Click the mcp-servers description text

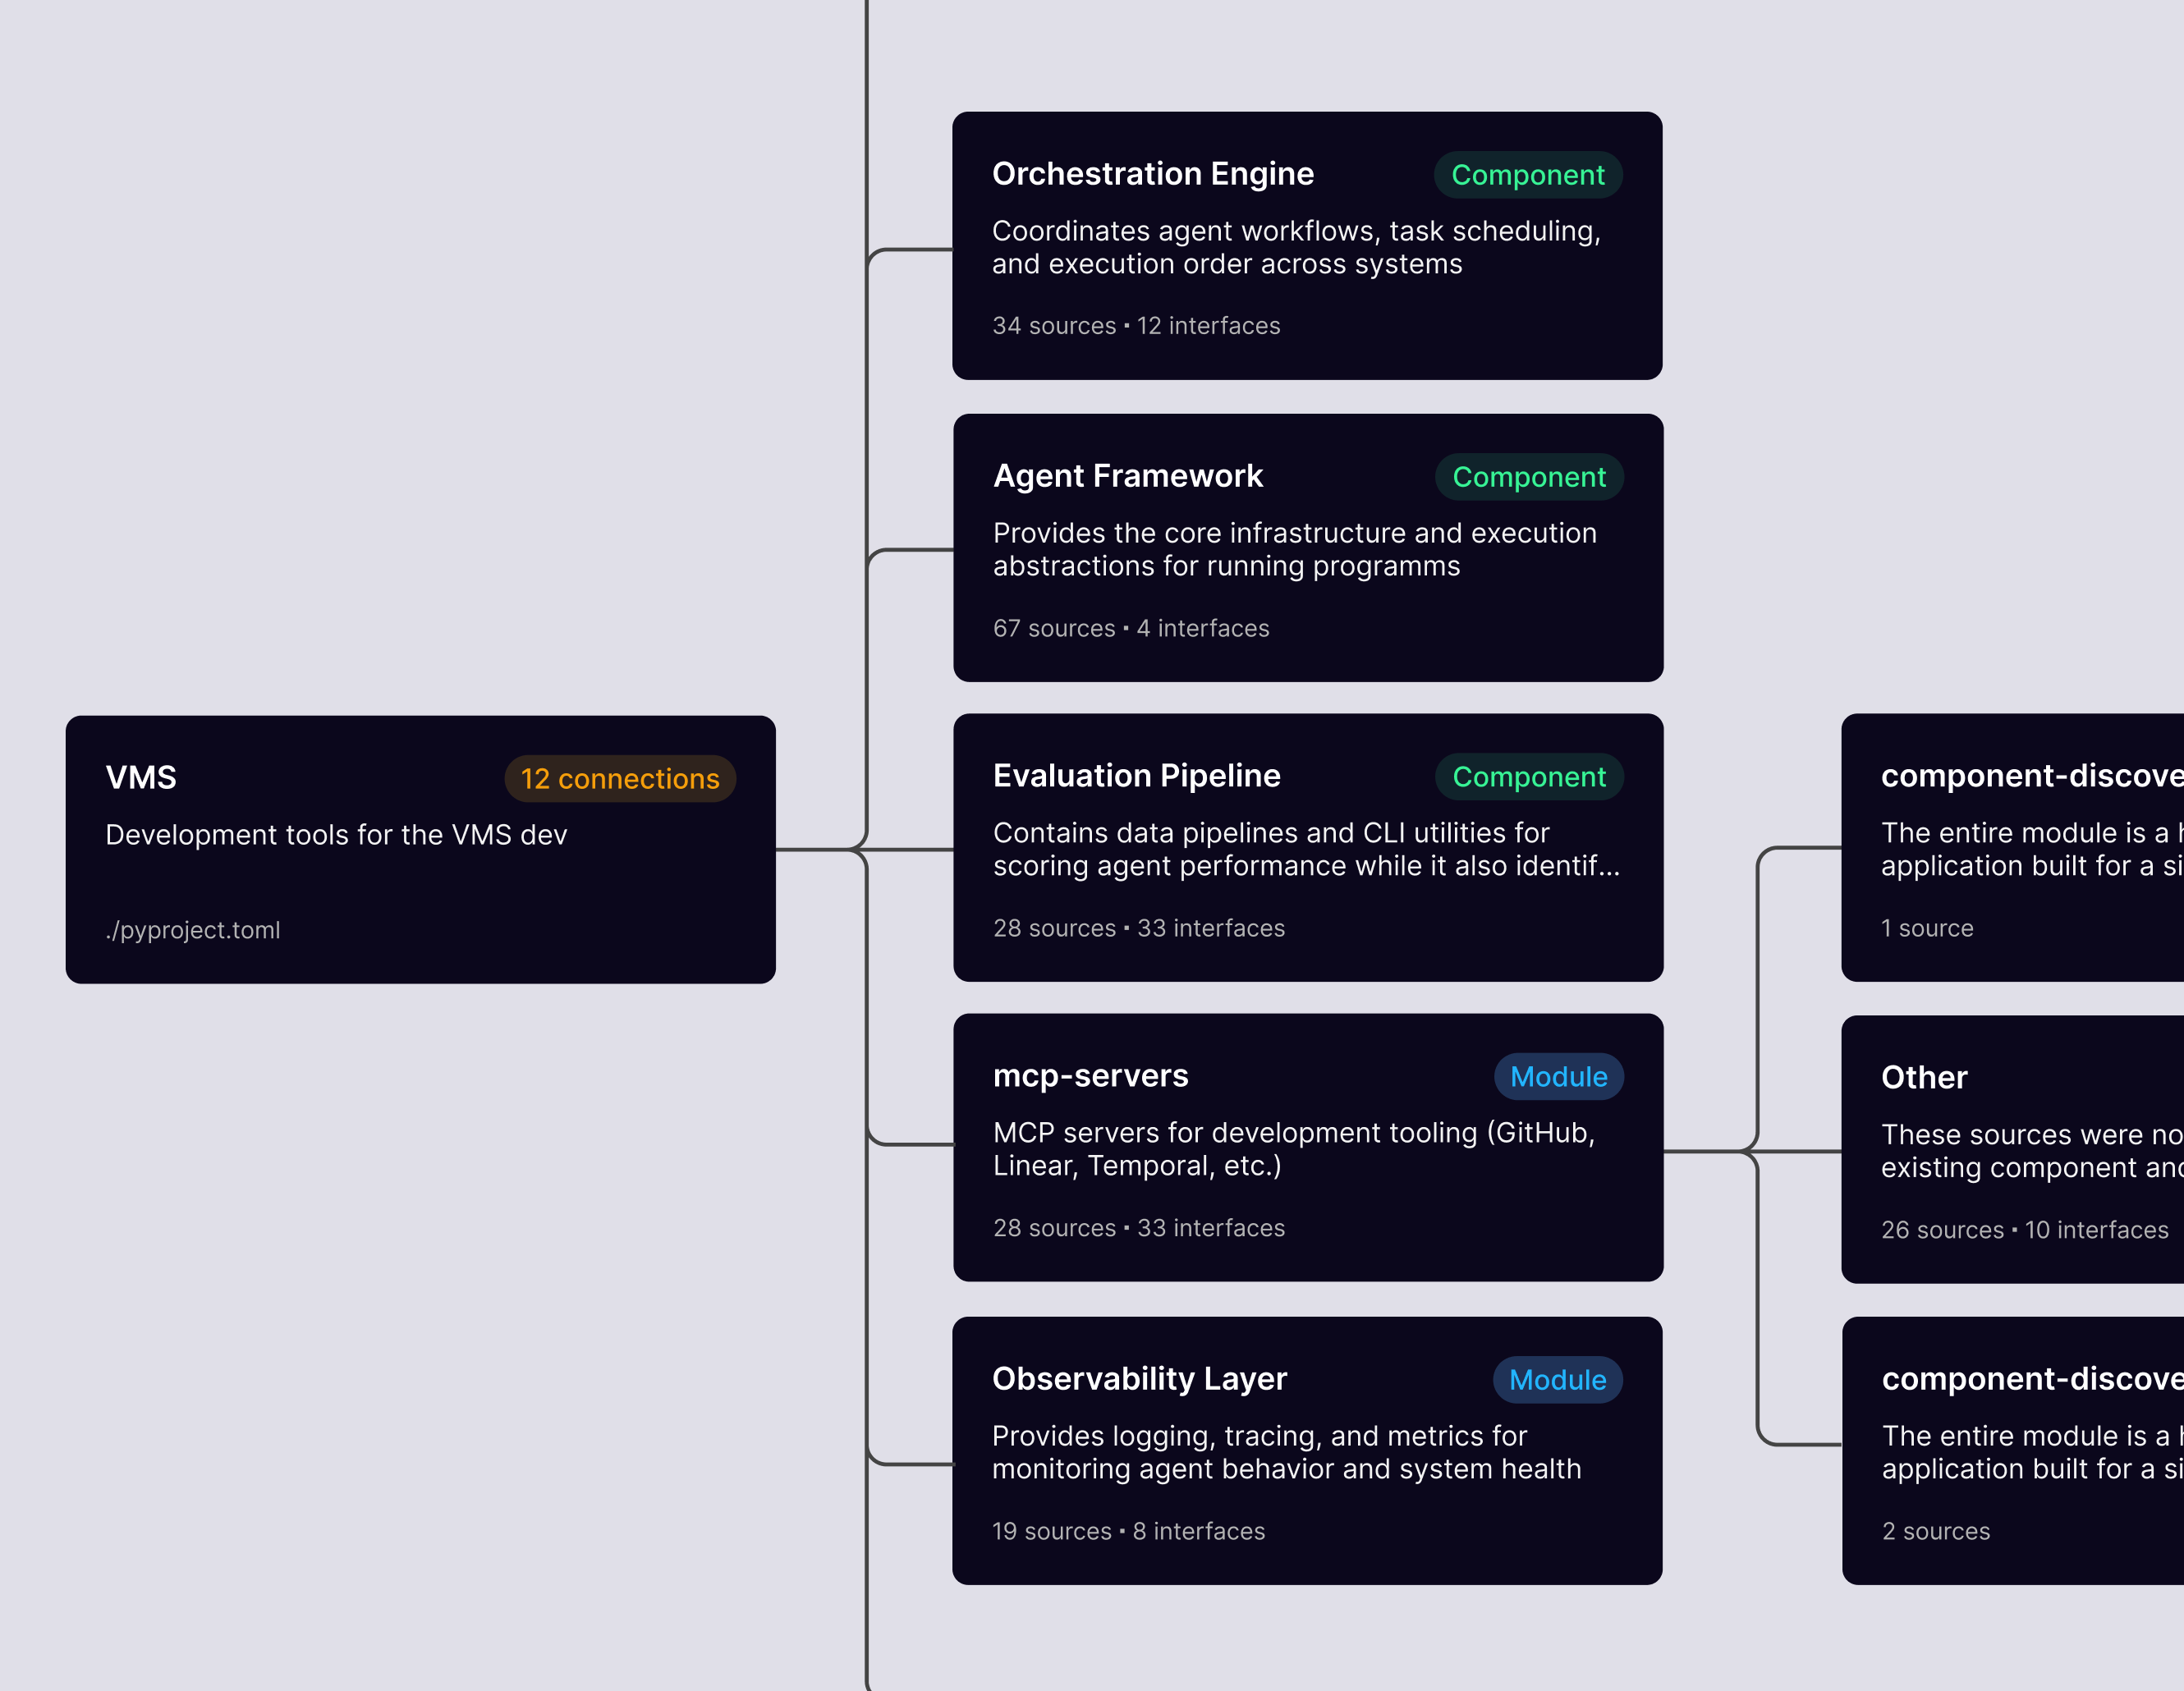click(1294, 1149)
